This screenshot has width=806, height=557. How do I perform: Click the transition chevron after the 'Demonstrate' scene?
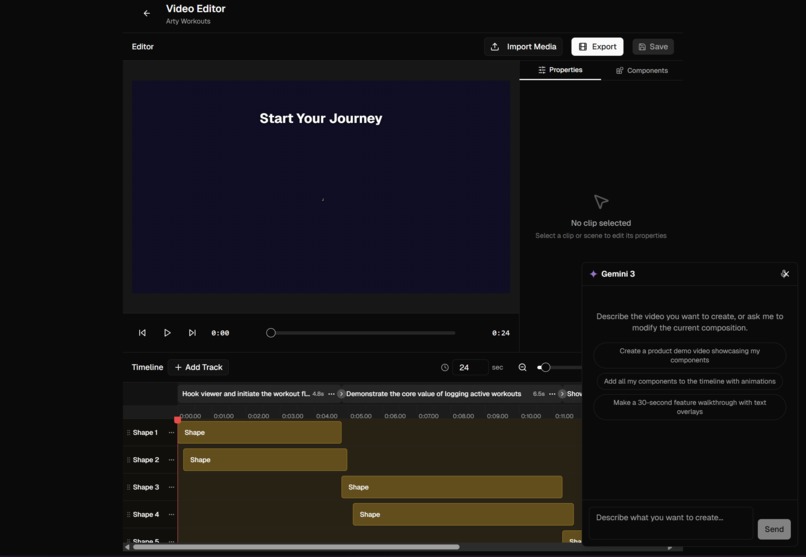point(562,394)
